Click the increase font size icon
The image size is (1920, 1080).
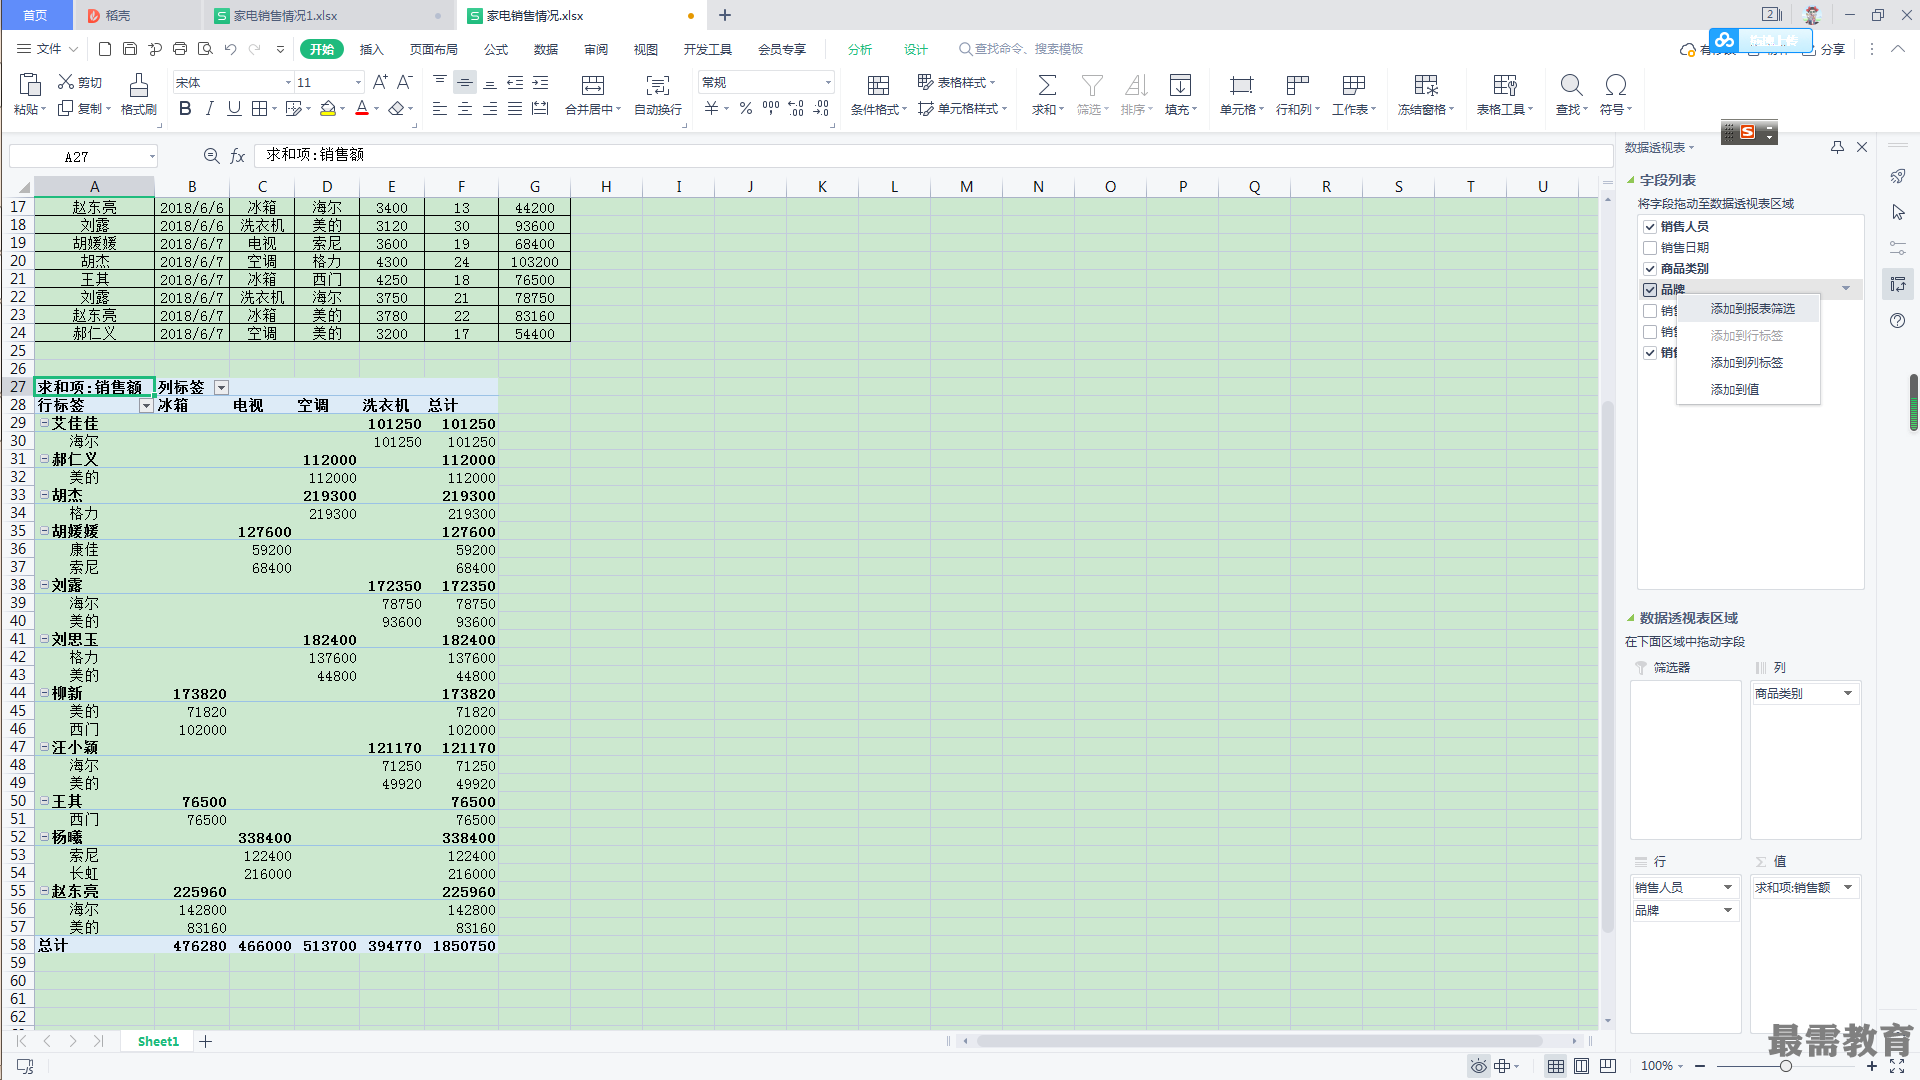380,82
